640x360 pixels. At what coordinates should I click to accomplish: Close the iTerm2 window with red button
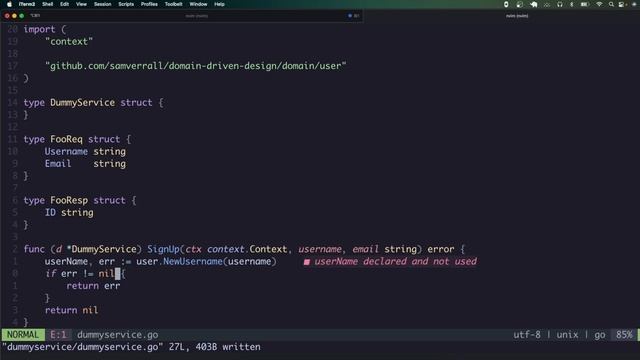[x=7, y=16]
